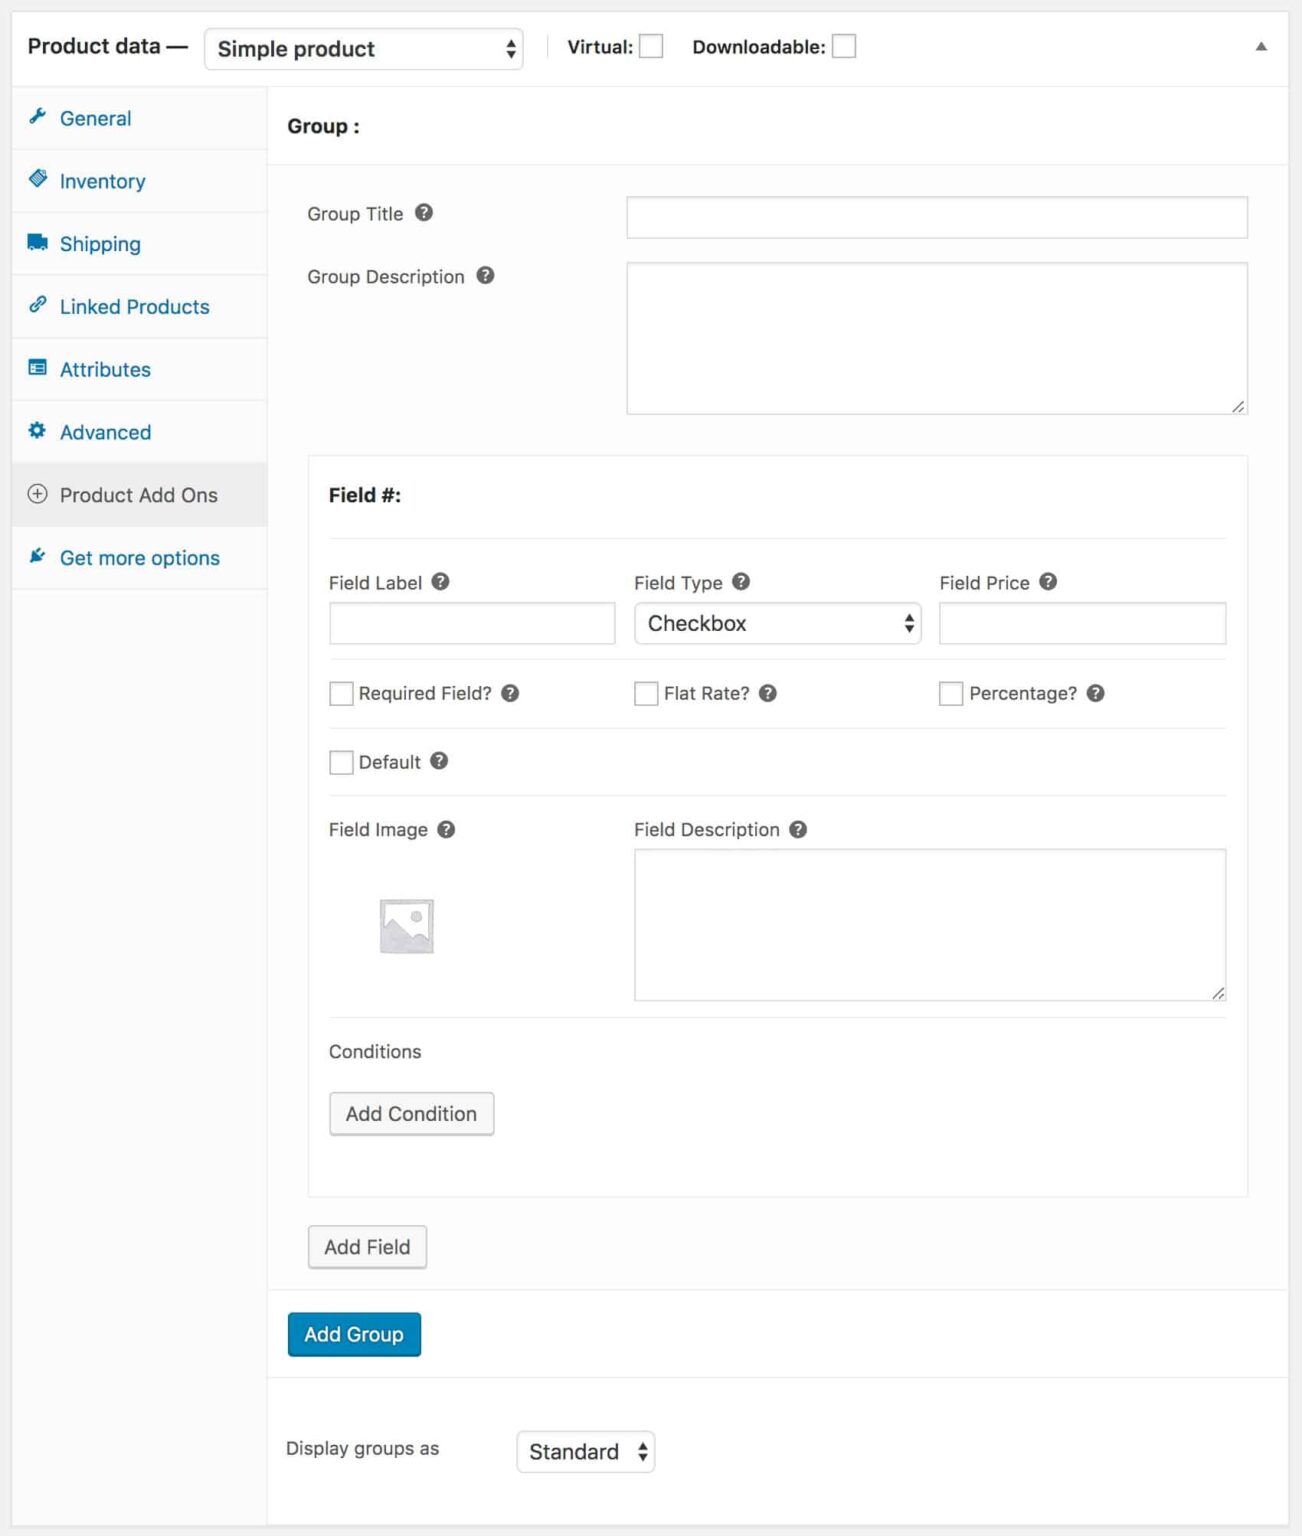This screenshot has width=1302, height=1536.
Task: Open Inventory via its tag icon
Action: 38,180
